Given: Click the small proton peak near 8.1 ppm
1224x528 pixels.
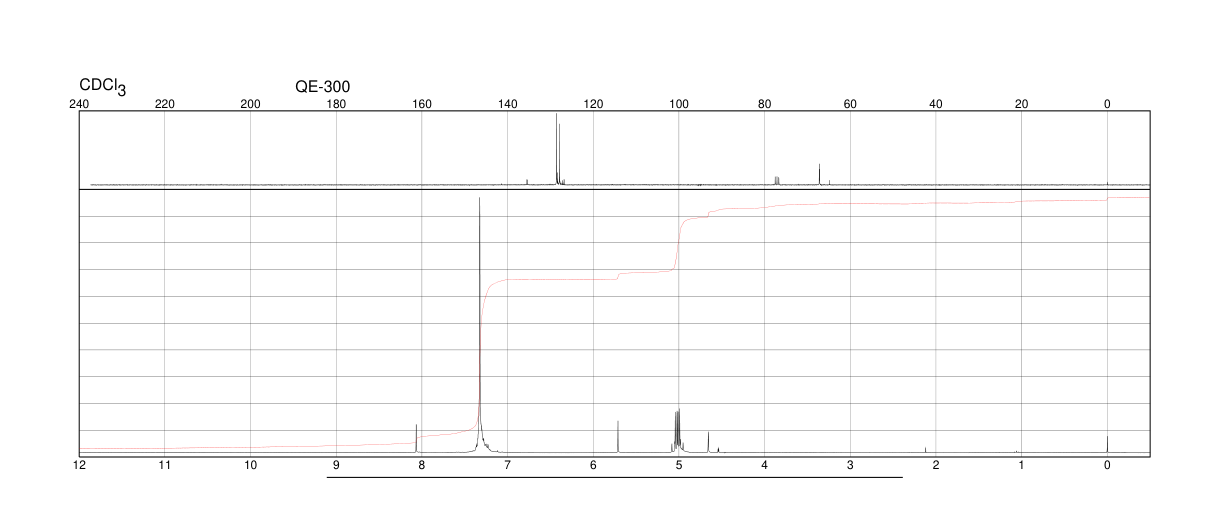Looking at the screenshot, I should click(416, 438).
